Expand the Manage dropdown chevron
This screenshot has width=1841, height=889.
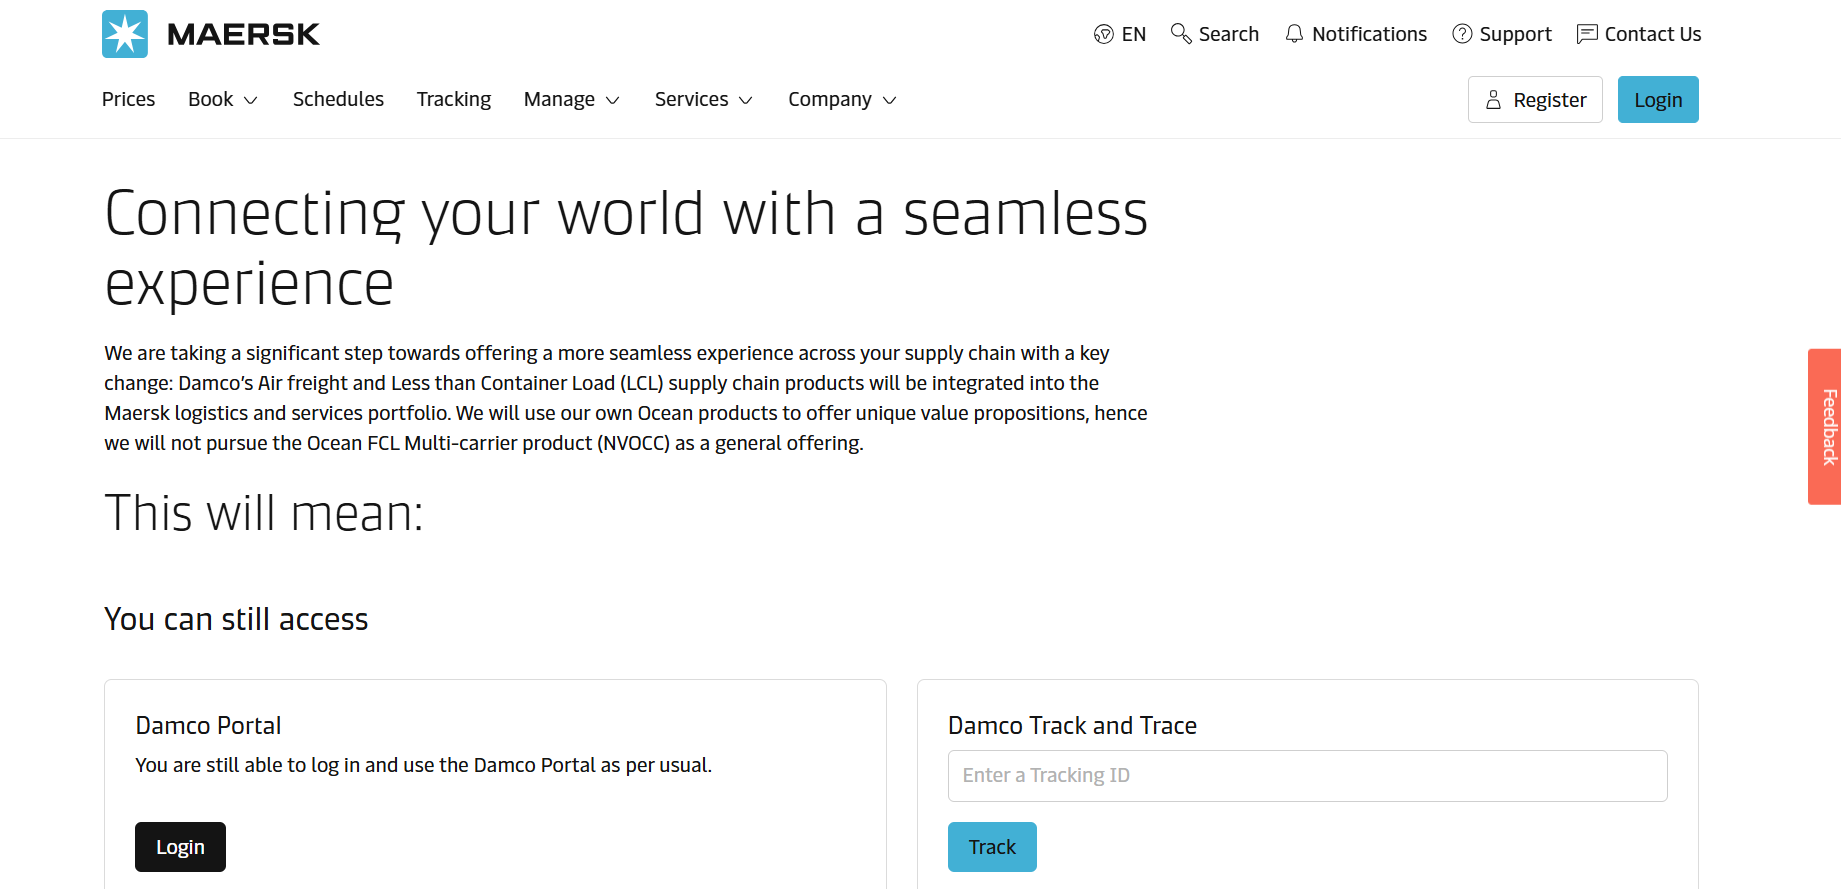coord(613,100)
